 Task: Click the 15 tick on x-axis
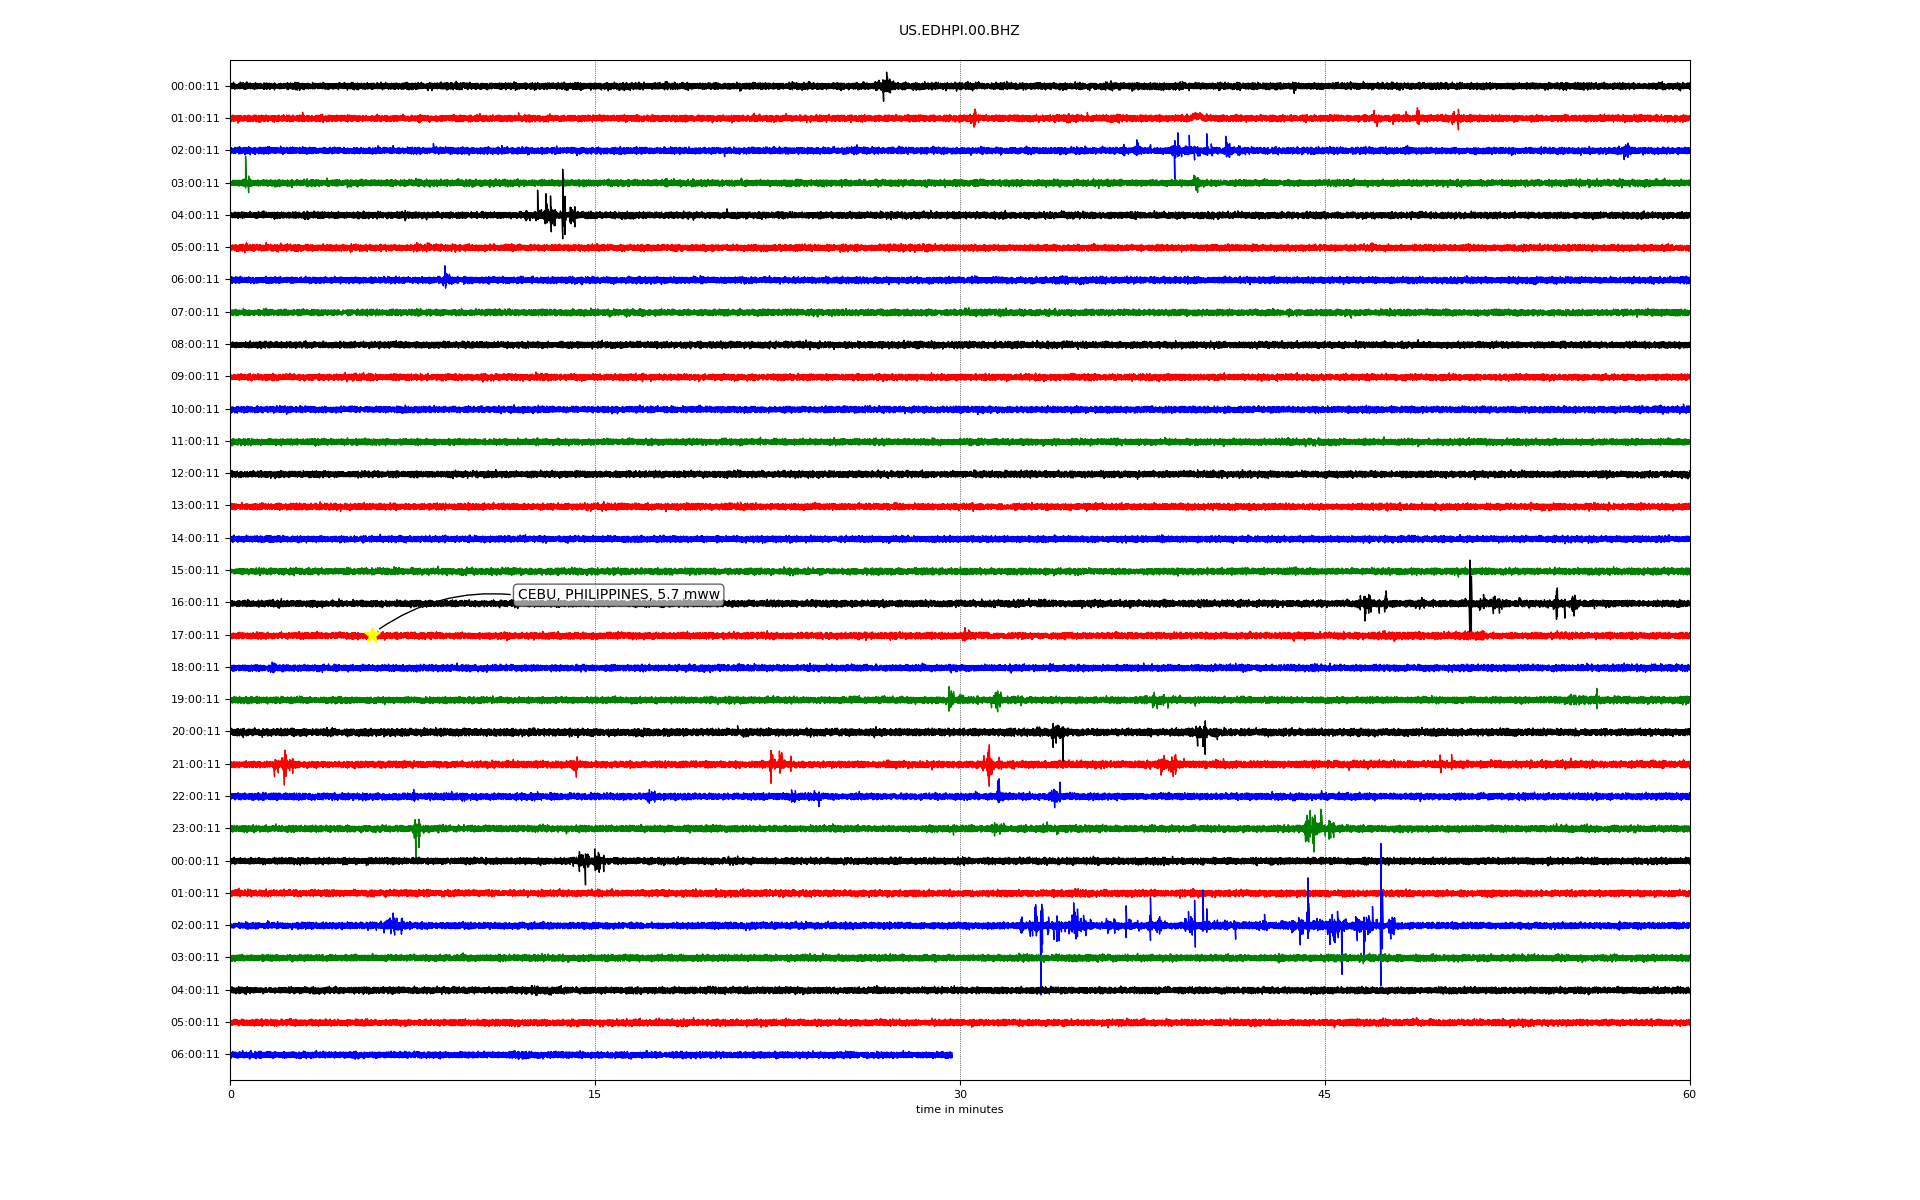pos(595,1095)
